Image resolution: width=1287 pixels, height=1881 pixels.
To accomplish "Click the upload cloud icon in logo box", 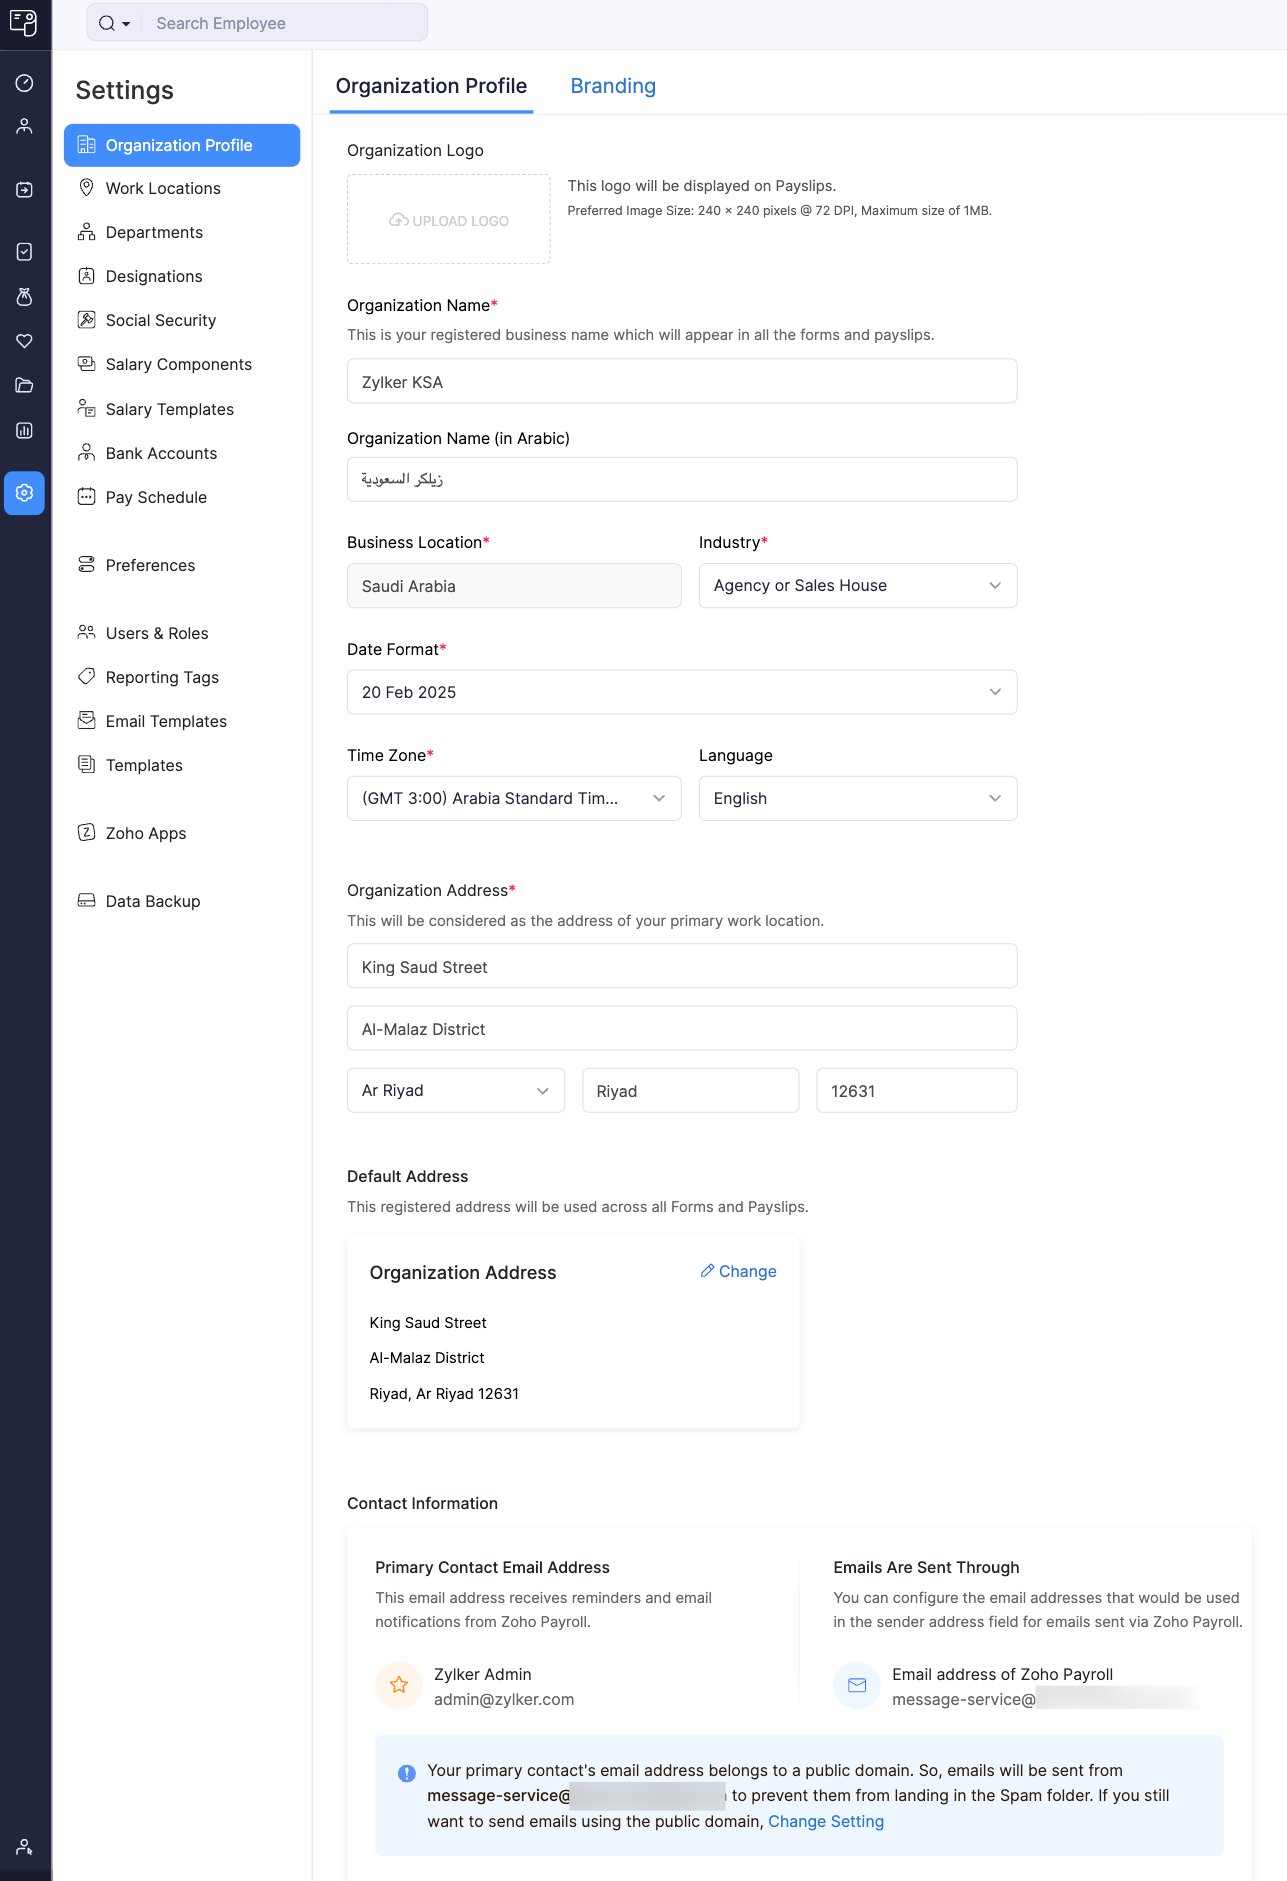I will (x=398, y=220).
